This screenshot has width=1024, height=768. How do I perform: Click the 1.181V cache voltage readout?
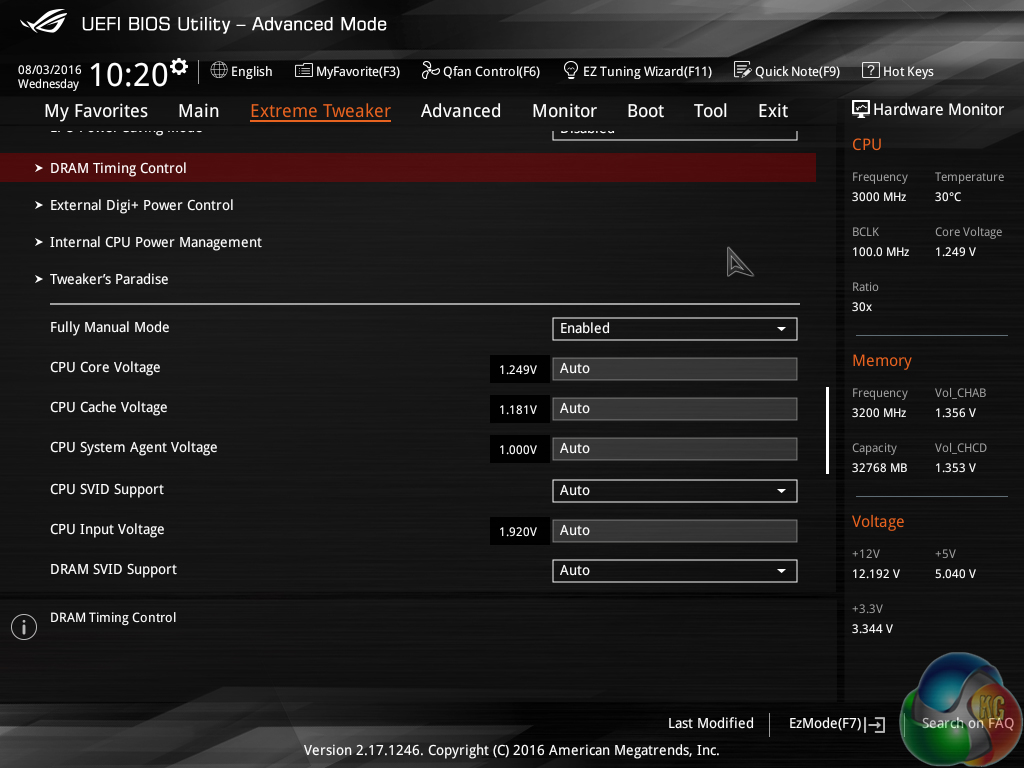[x=519, y=410]
